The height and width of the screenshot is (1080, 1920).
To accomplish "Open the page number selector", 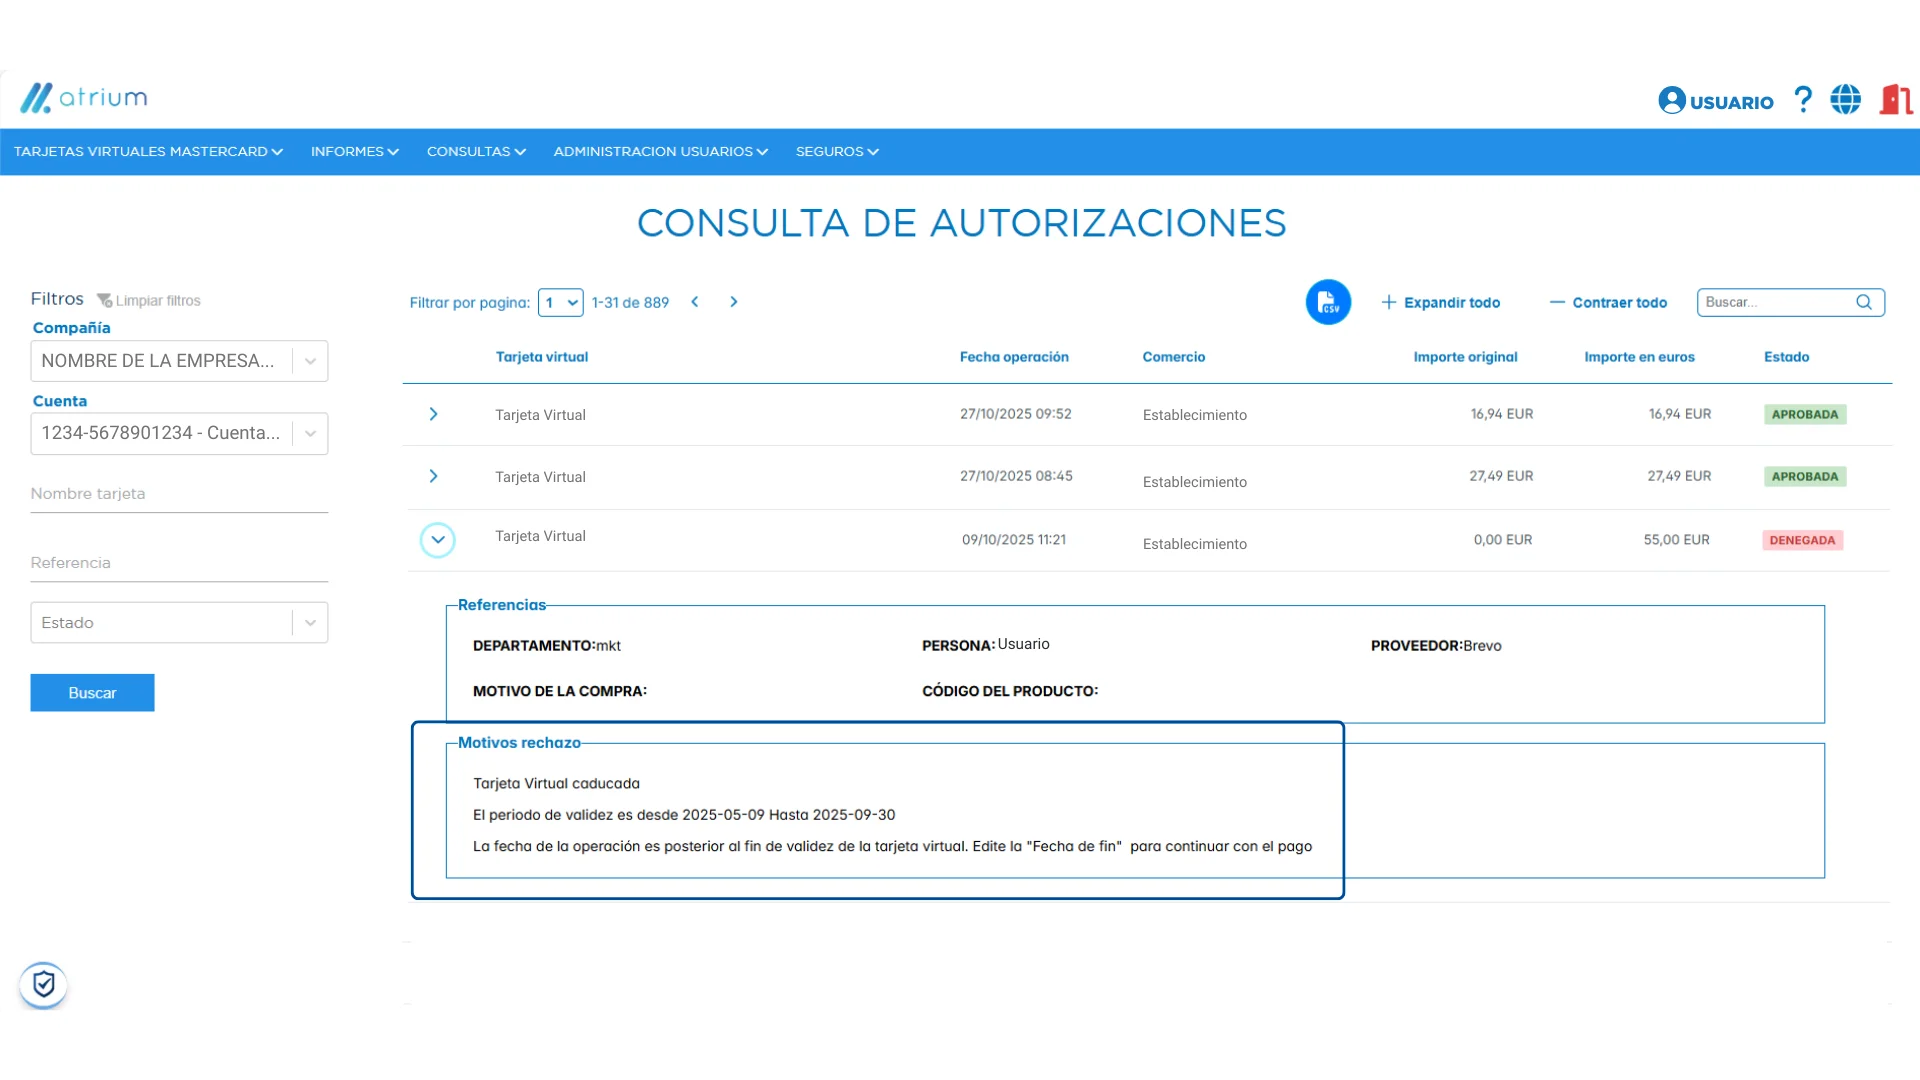I will pos(560,302).
